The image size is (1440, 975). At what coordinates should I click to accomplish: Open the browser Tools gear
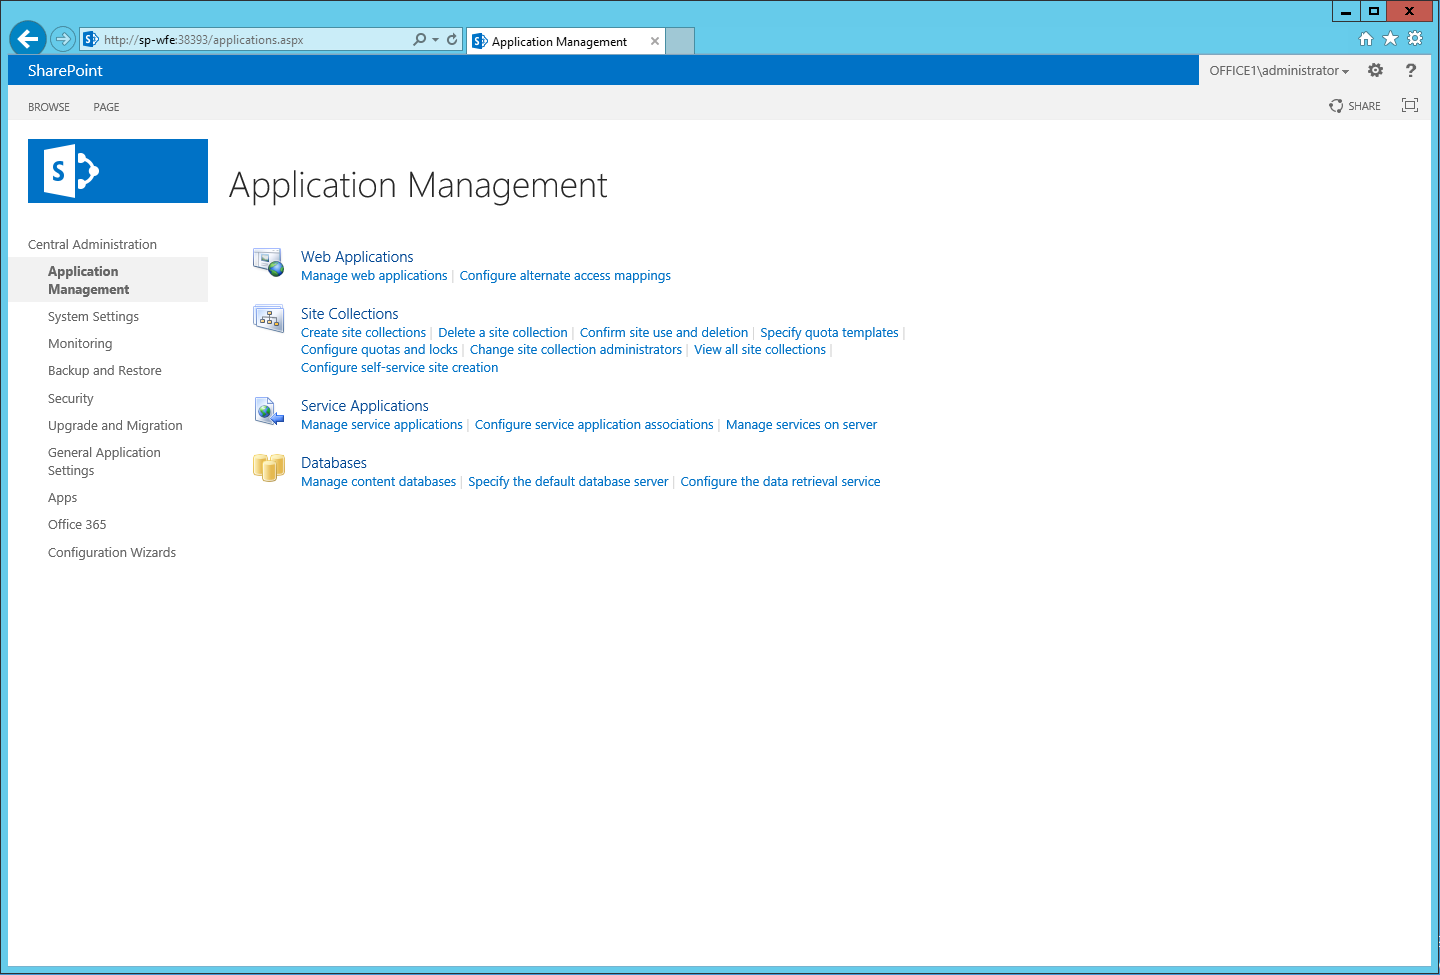tap(1415, 38)
